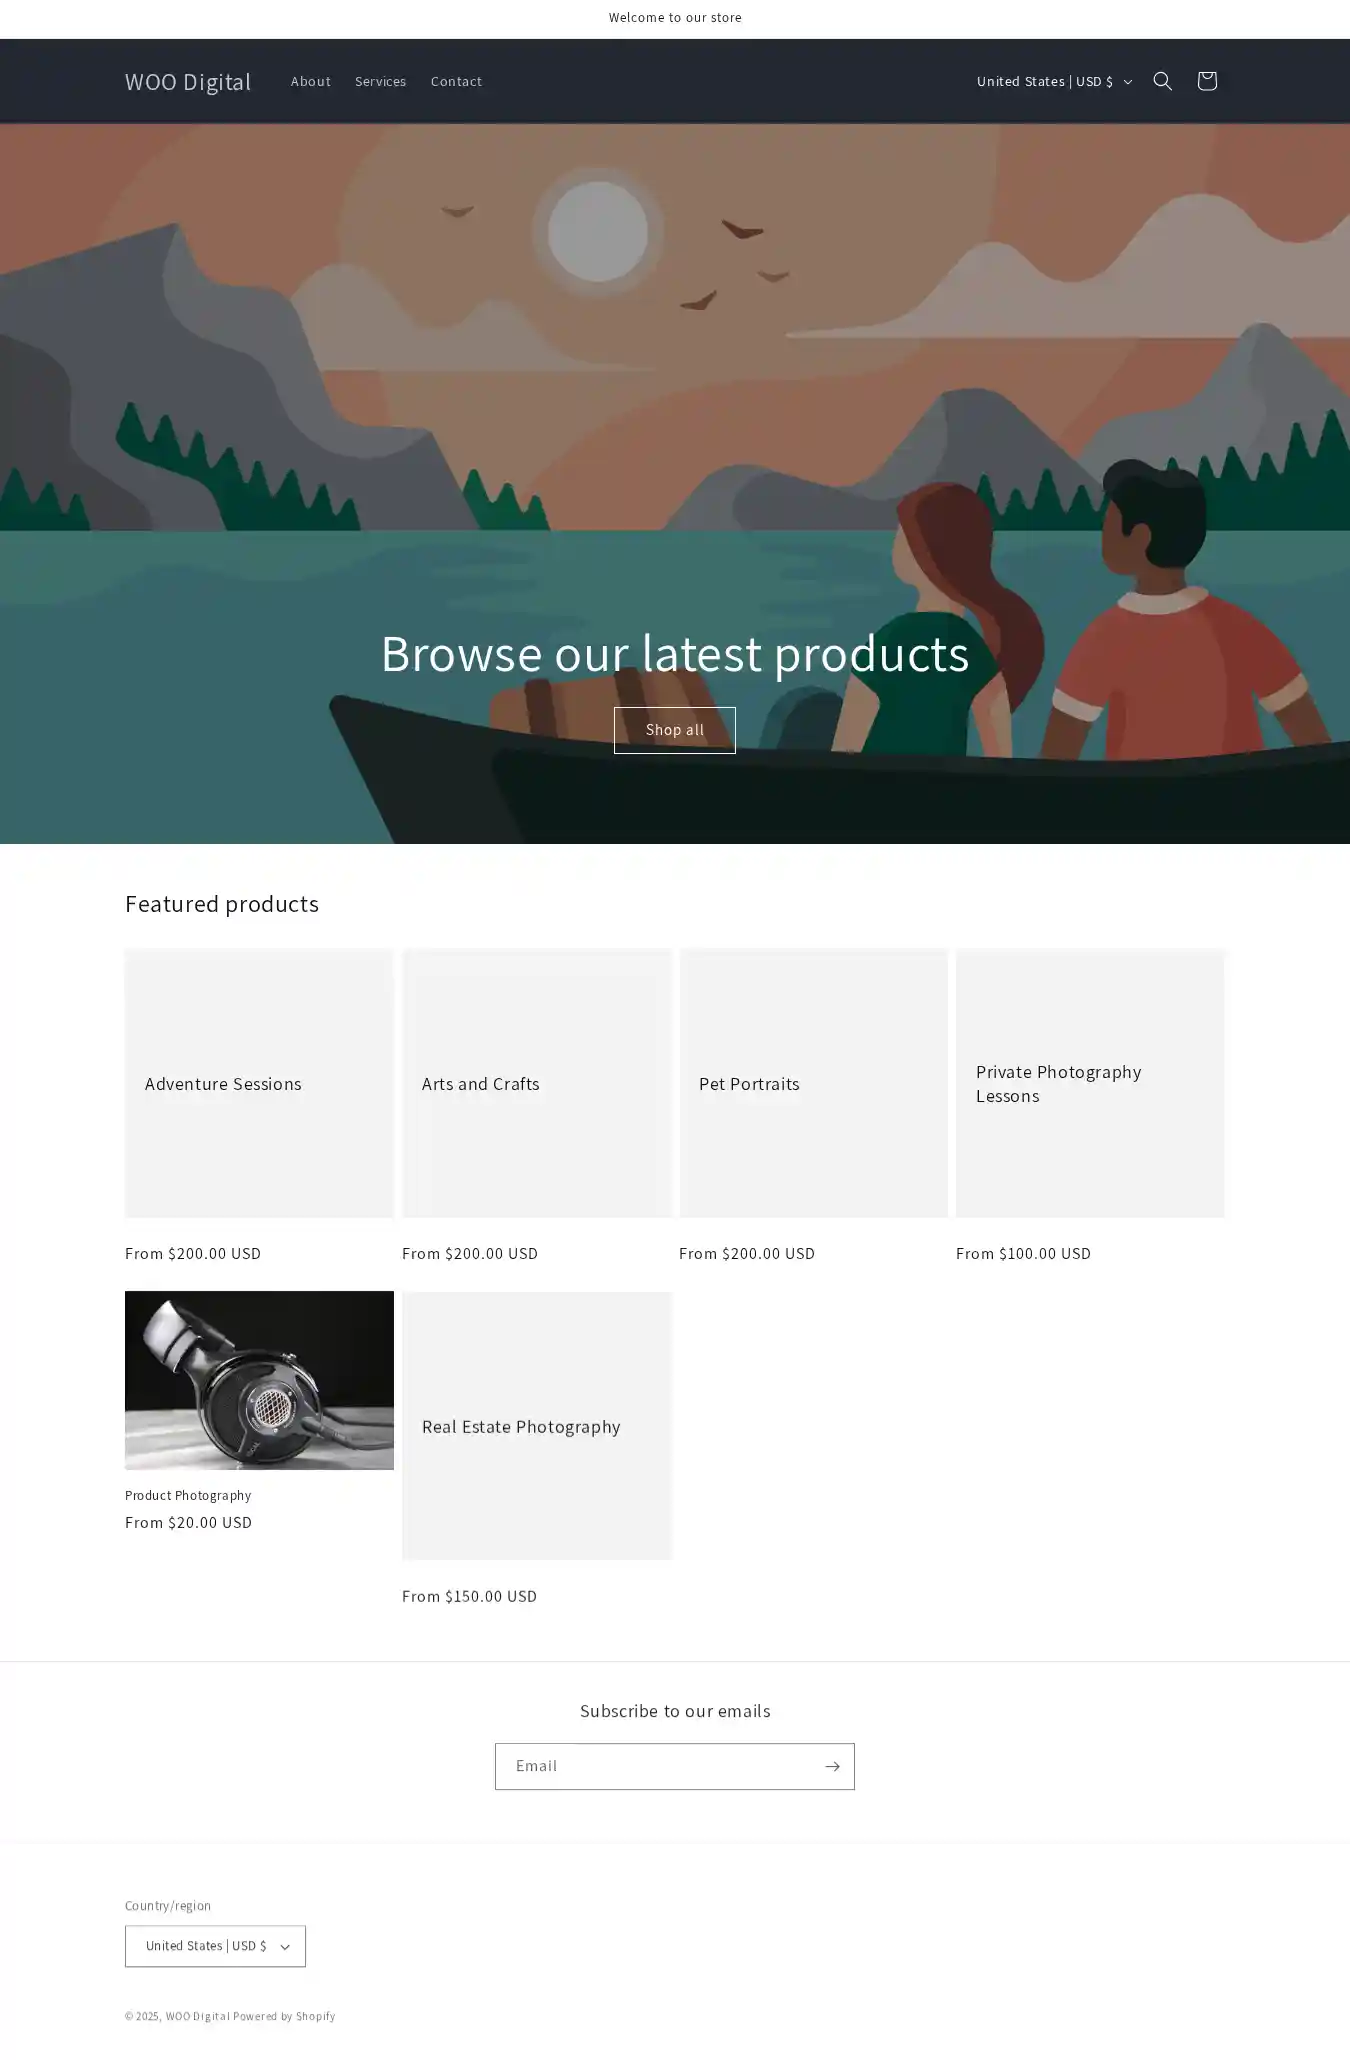The height and width of the screenshot is (2060, 1350).
Task: Submit email with the arrow icon
Action: tap(831, 1766)
